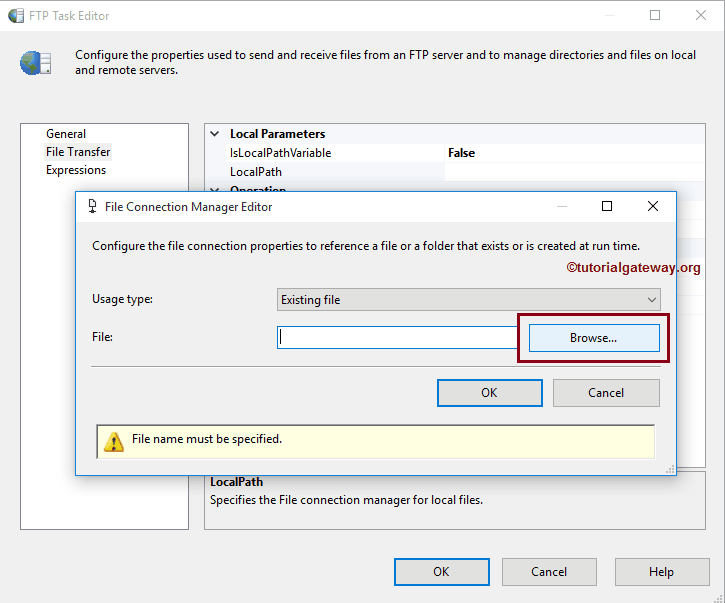Open the Expressions page
725x603 pixels.
click(76, 170)
